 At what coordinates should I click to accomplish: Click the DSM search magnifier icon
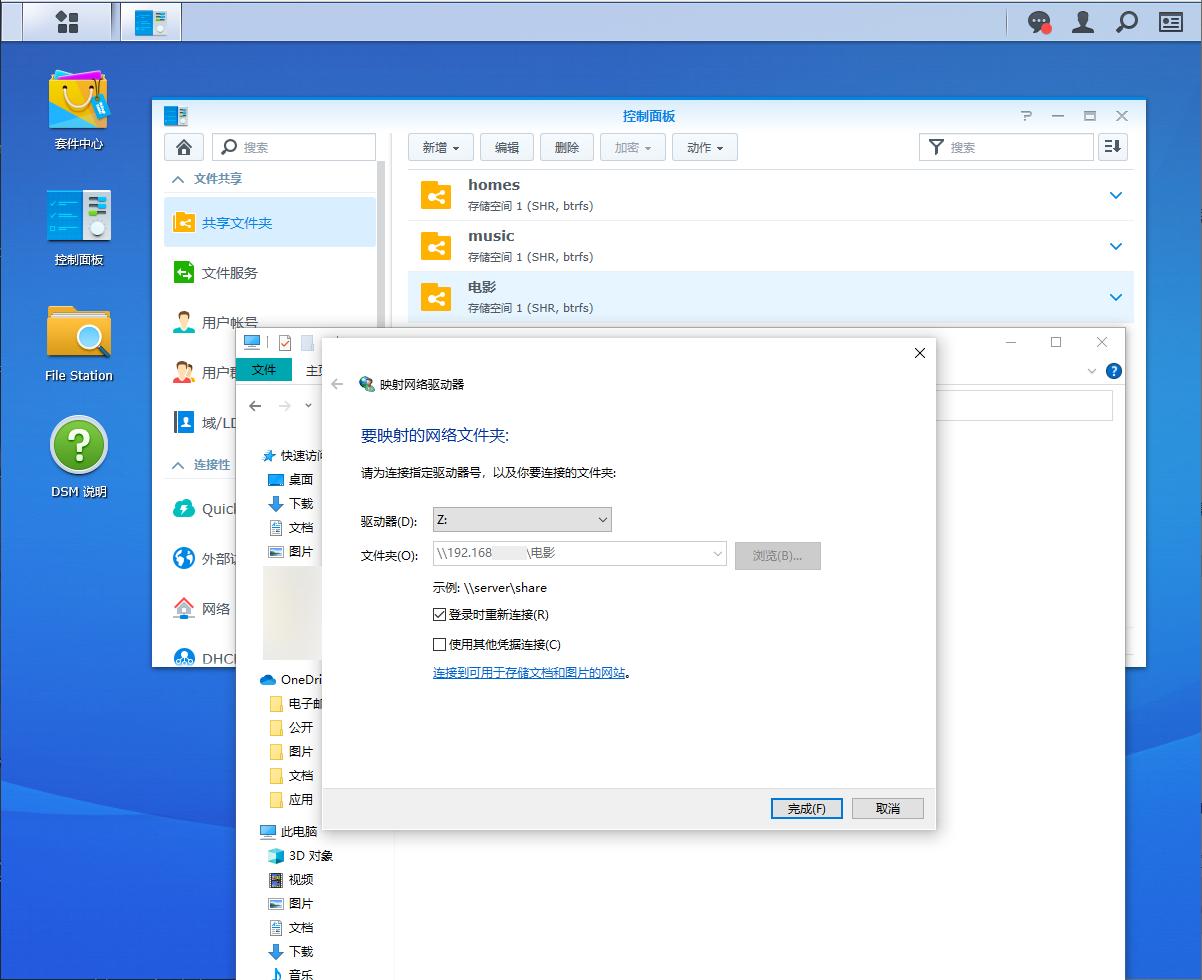(x=1127, y=22)
